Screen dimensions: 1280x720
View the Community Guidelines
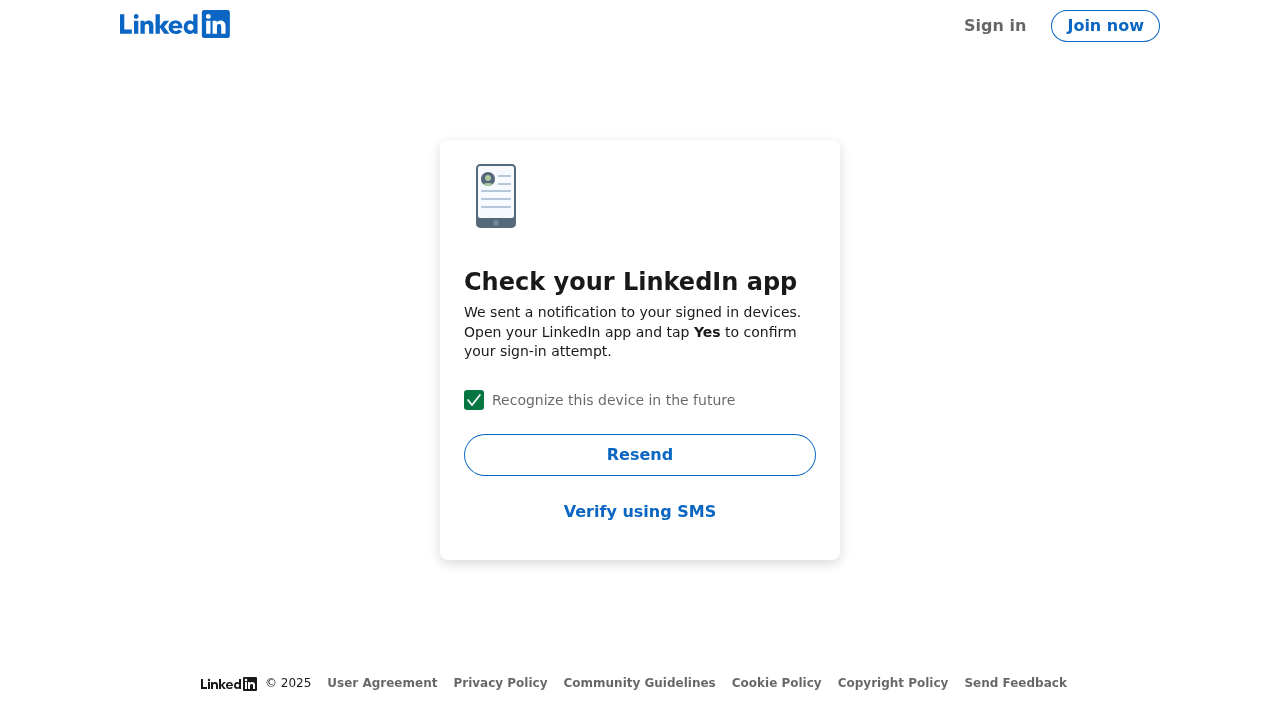pyautogui.click(x=639, y=683)
